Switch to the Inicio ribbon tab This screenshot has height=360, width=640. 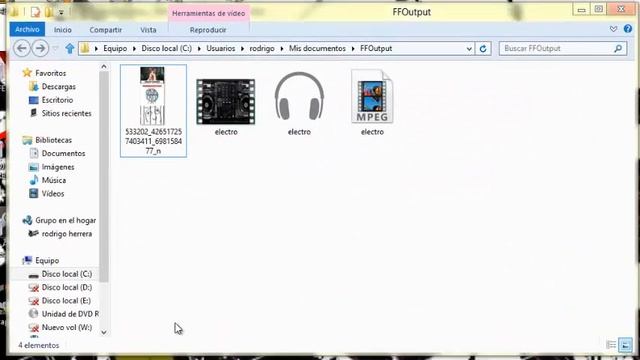[x=63, y=30]
